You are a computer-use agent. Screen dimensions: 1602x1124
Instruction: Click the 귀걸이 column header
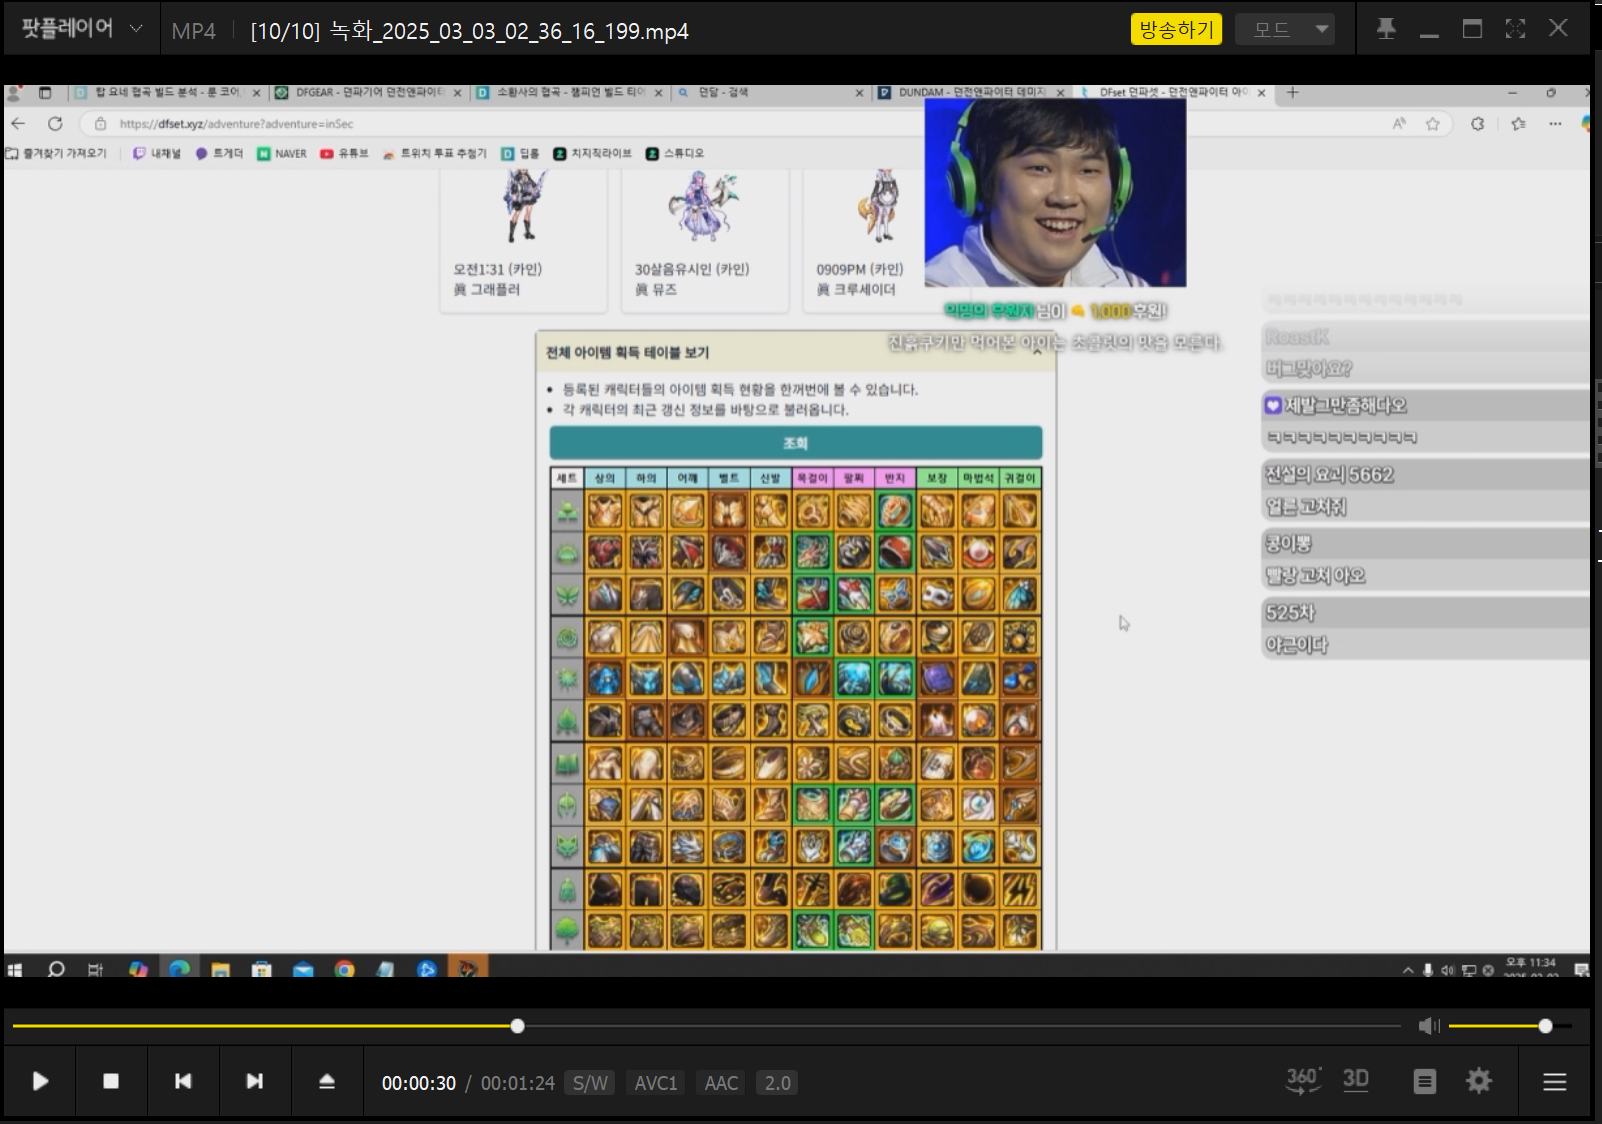1020,478
